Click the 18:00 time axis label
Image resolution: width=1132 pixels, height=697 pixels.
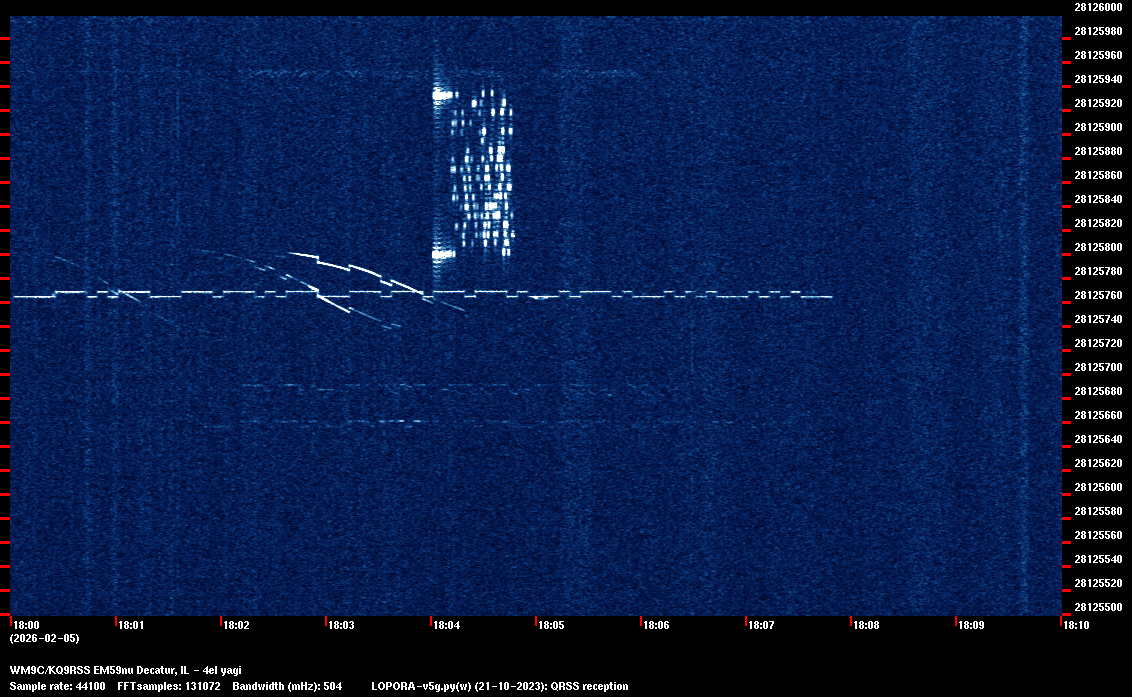click(x=27, y=625)
